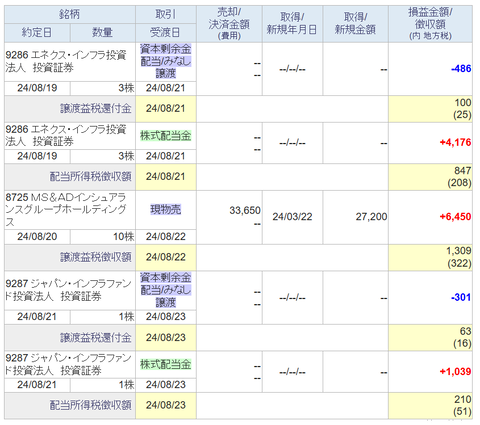The height and width of the screenshot is (425, 480).
Task: Click the 株式配当金 label for 9287
Action: coord(166,364)
